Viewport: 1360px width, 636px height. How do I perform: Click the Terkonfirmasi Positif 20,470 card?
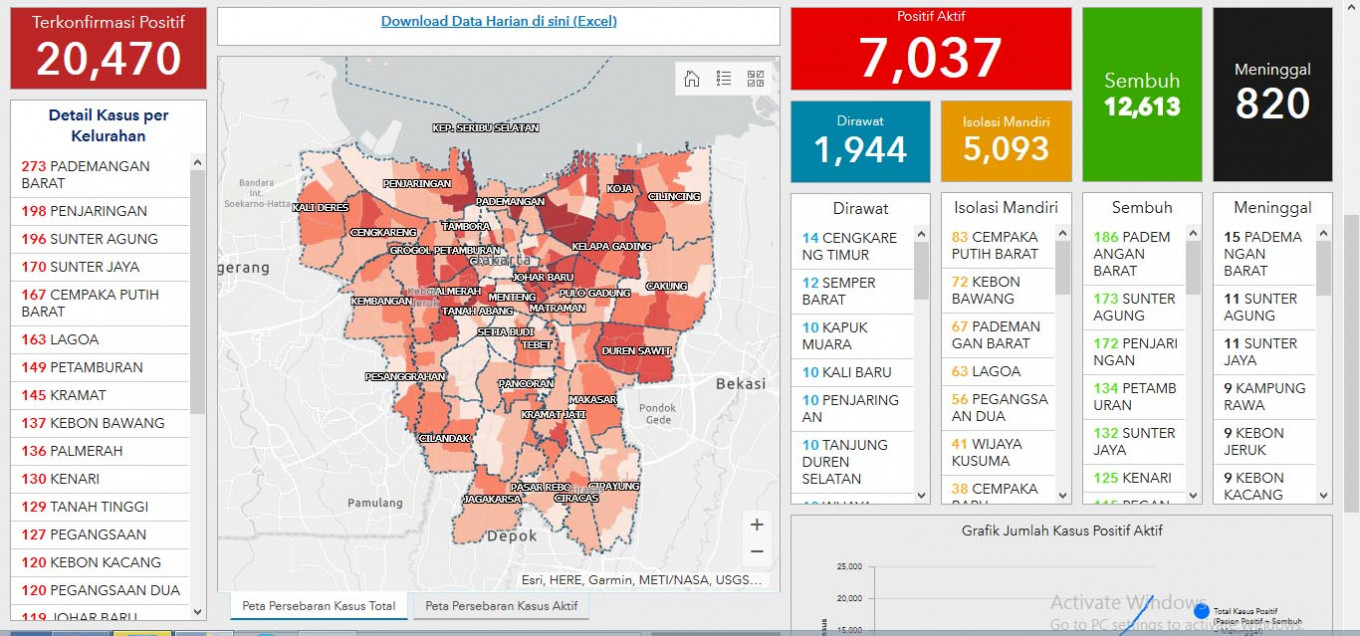[x=108, y=48]
